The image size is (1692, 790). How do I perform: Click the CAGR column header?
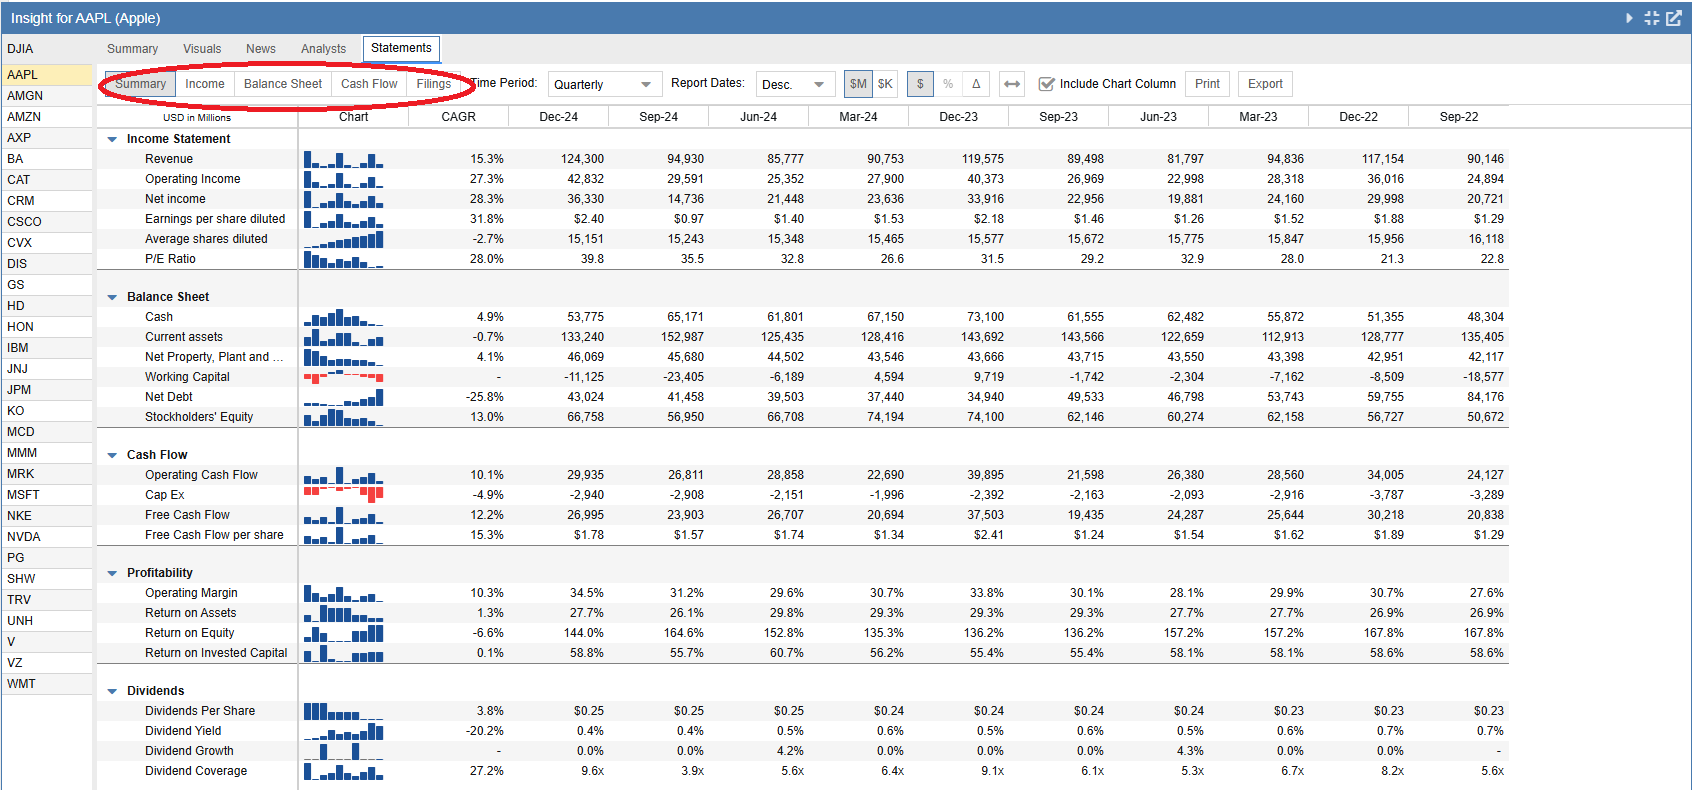point(458,117)
